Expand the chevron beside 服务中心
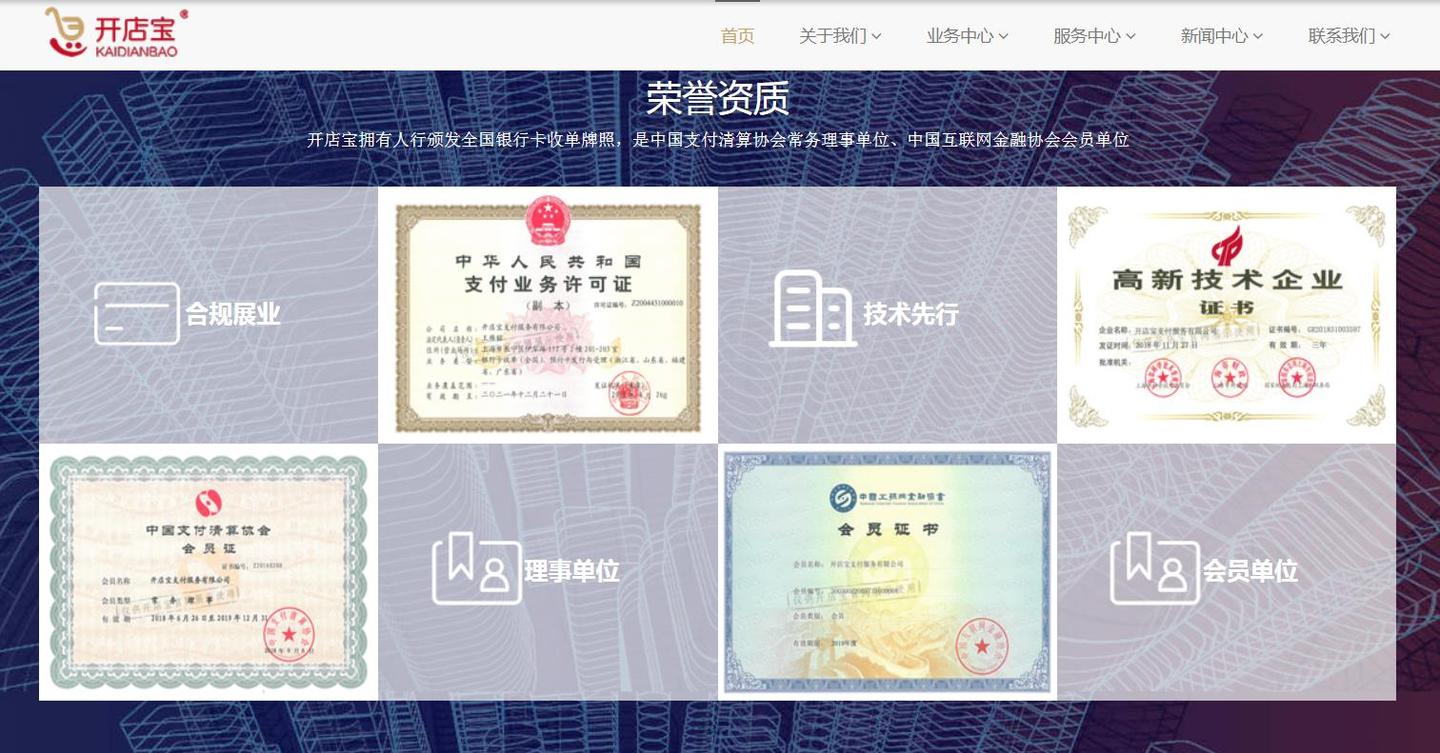 click(x=1131, y=37)
